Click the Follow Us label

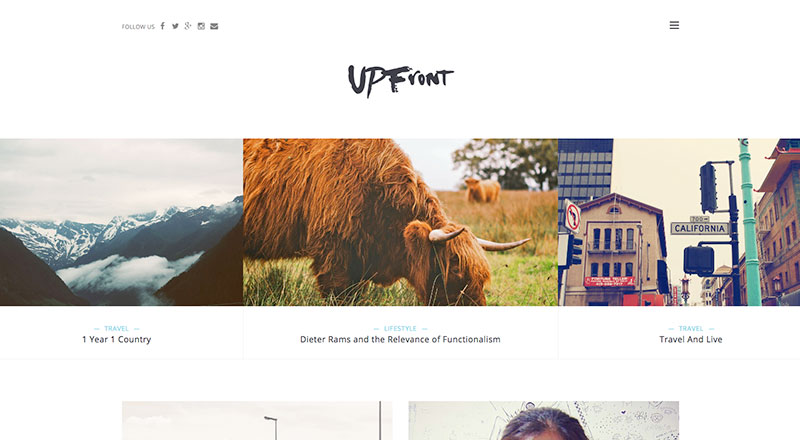click(138, 27)
